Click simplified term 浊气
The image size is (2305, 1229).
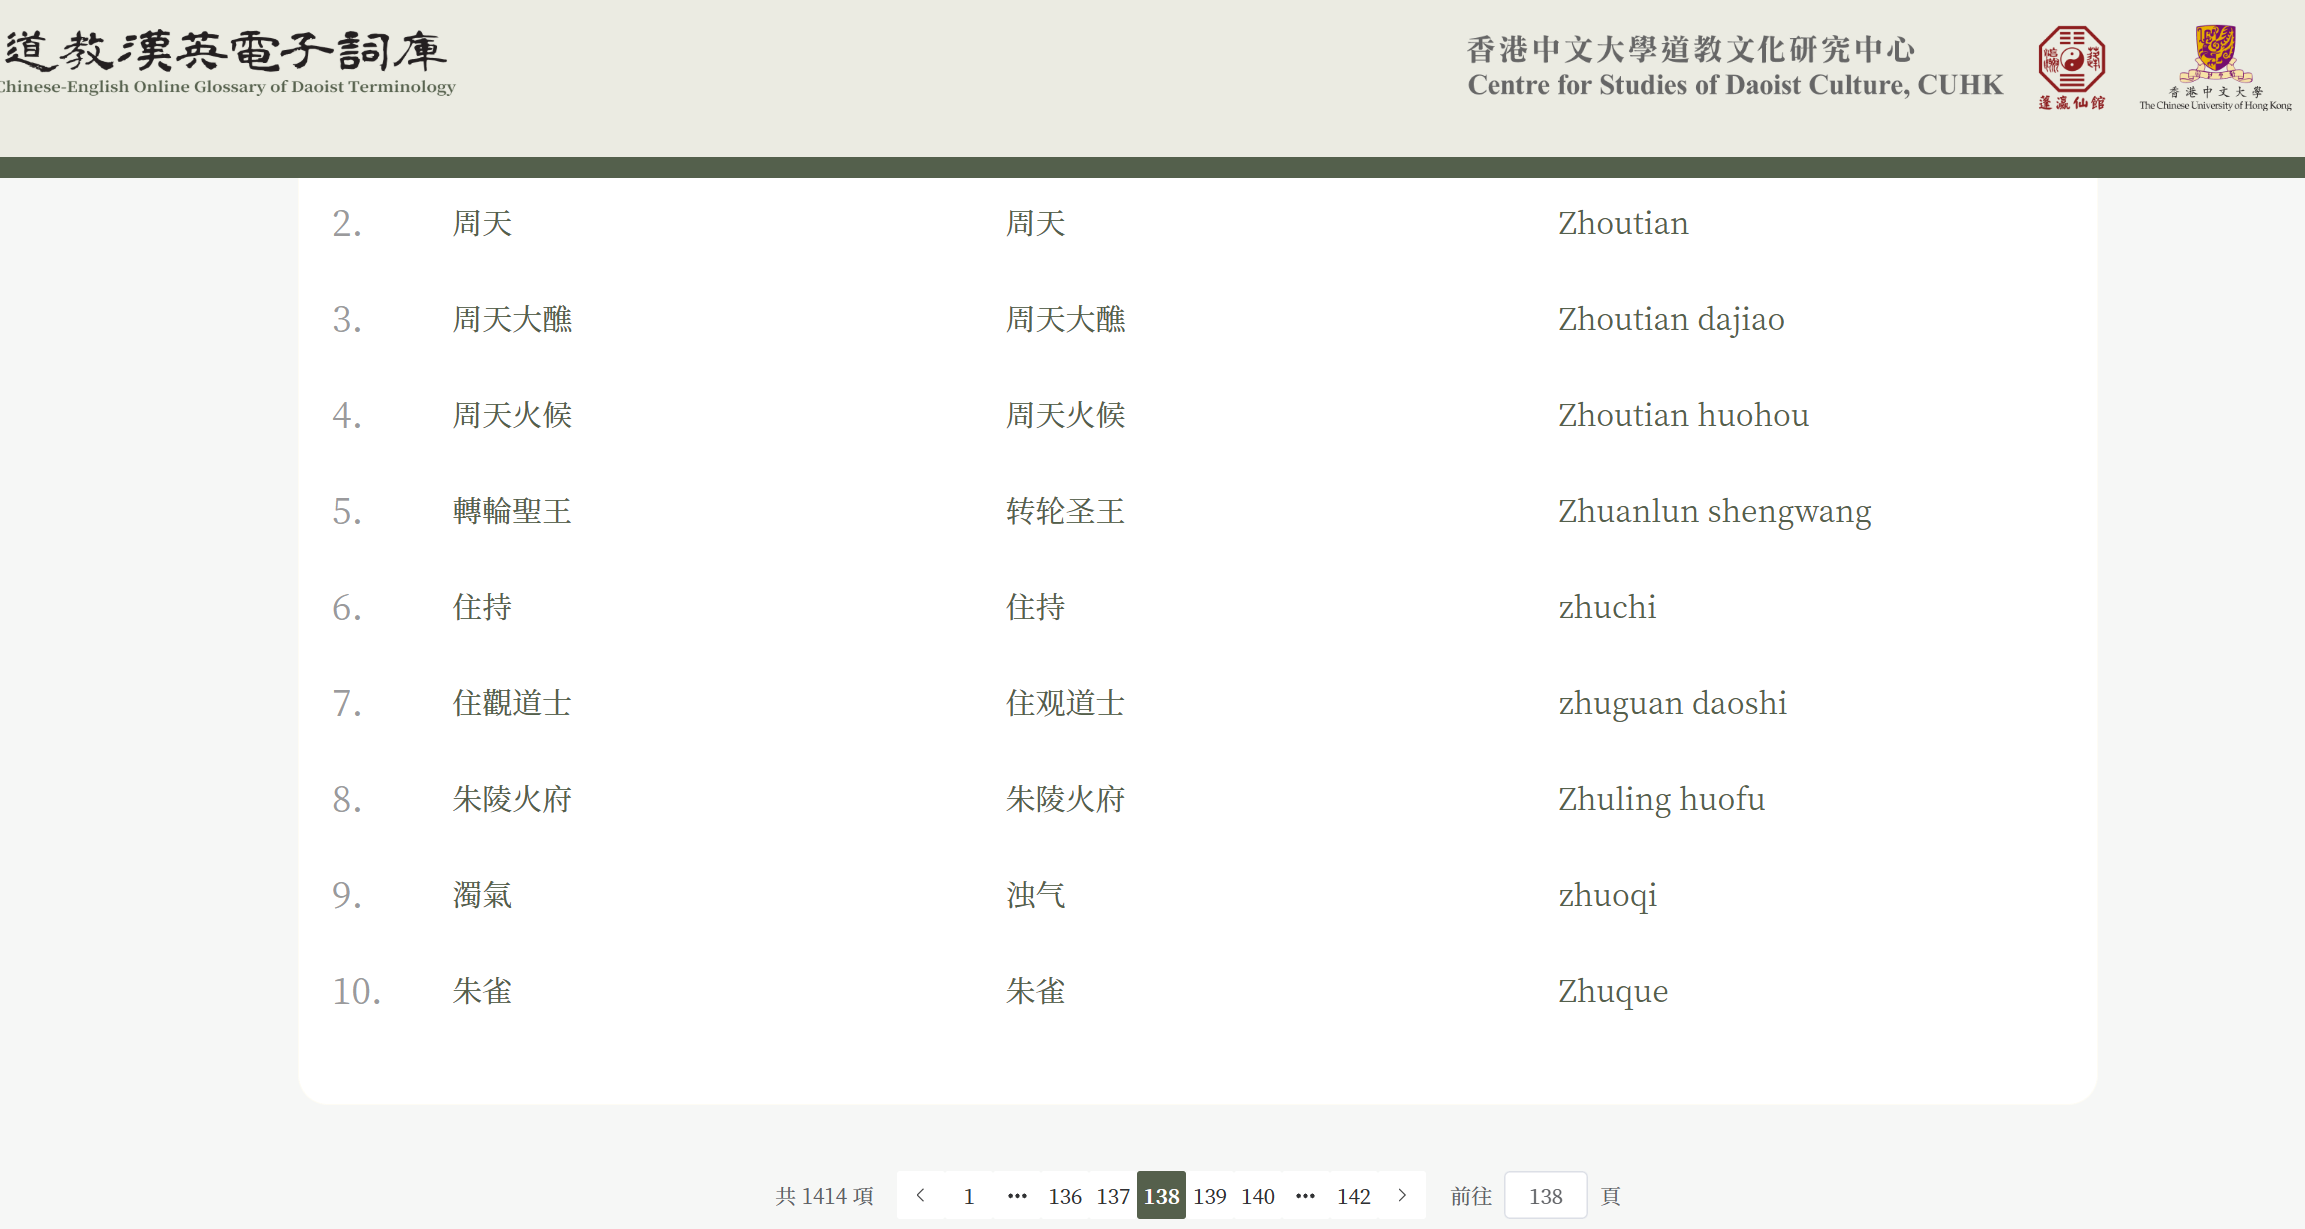[1035, 895]
